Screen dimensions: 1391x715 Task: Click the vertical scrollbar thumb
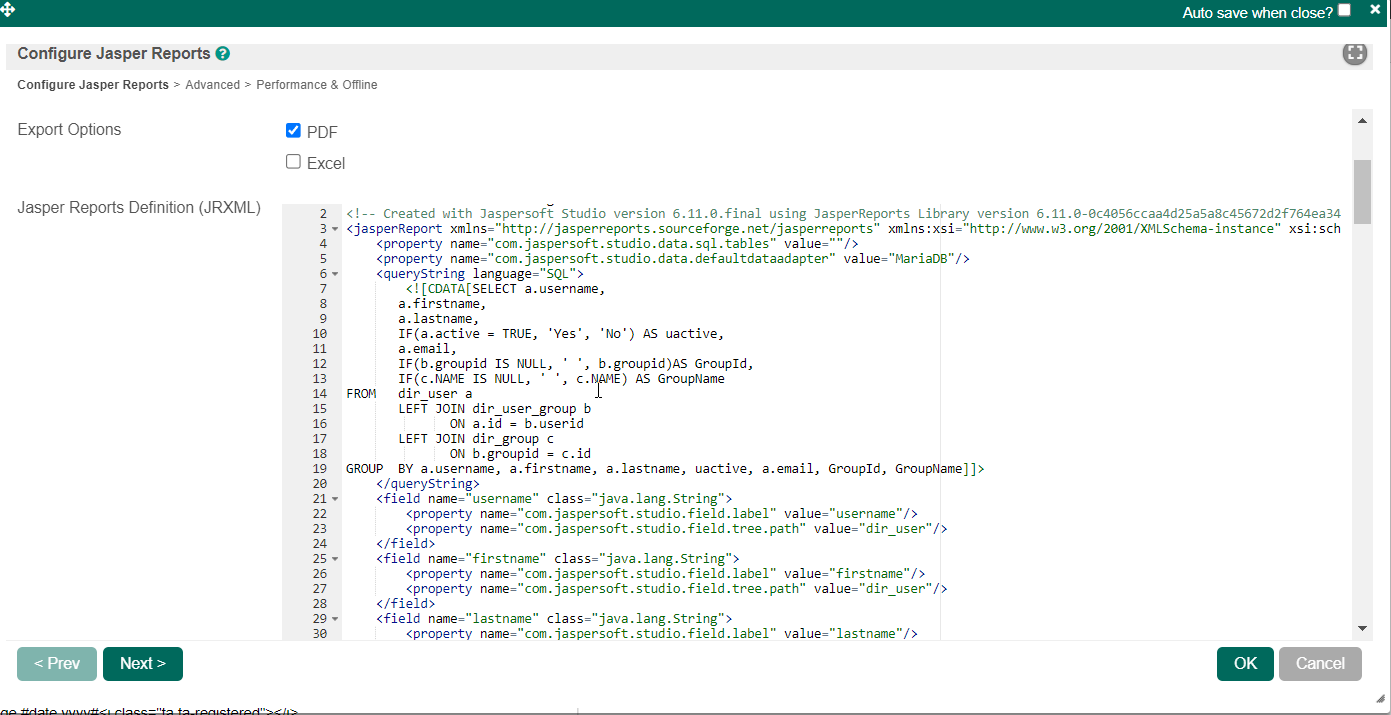[1362, 191]
